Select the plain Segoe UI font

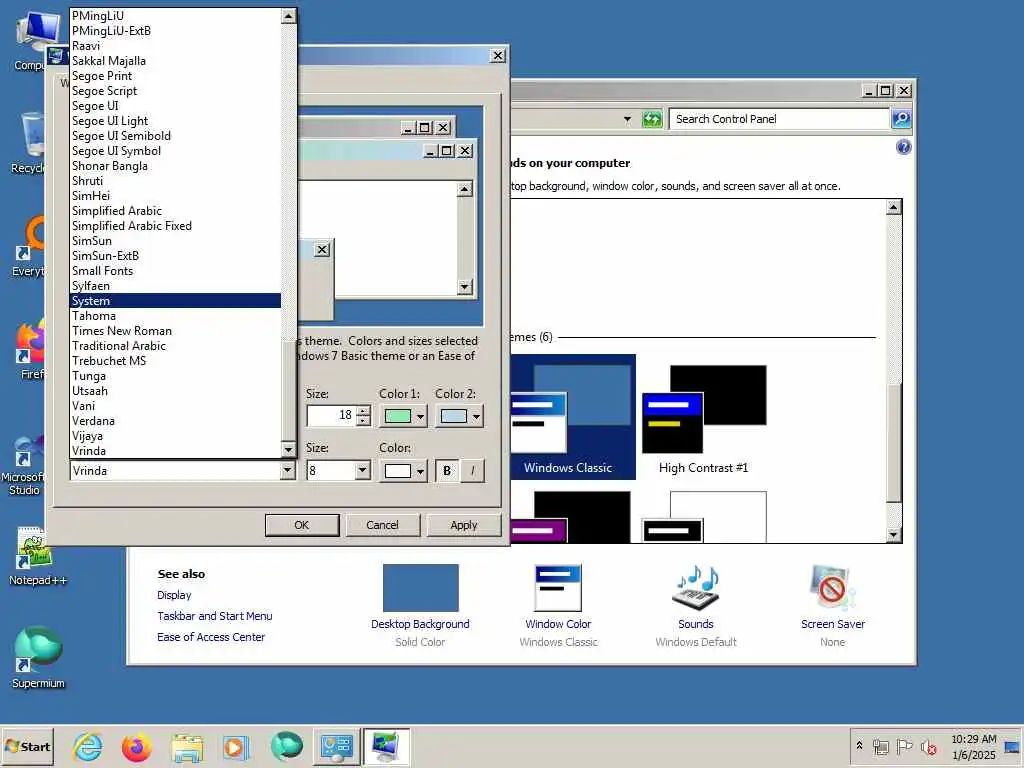click(x=175, y=106)
